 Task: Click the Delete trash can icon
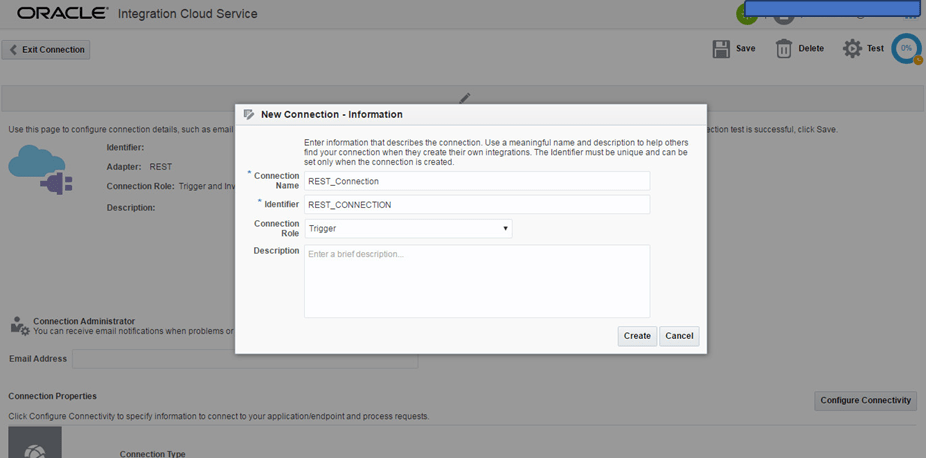pyautogui.click(x=783, y=49)
